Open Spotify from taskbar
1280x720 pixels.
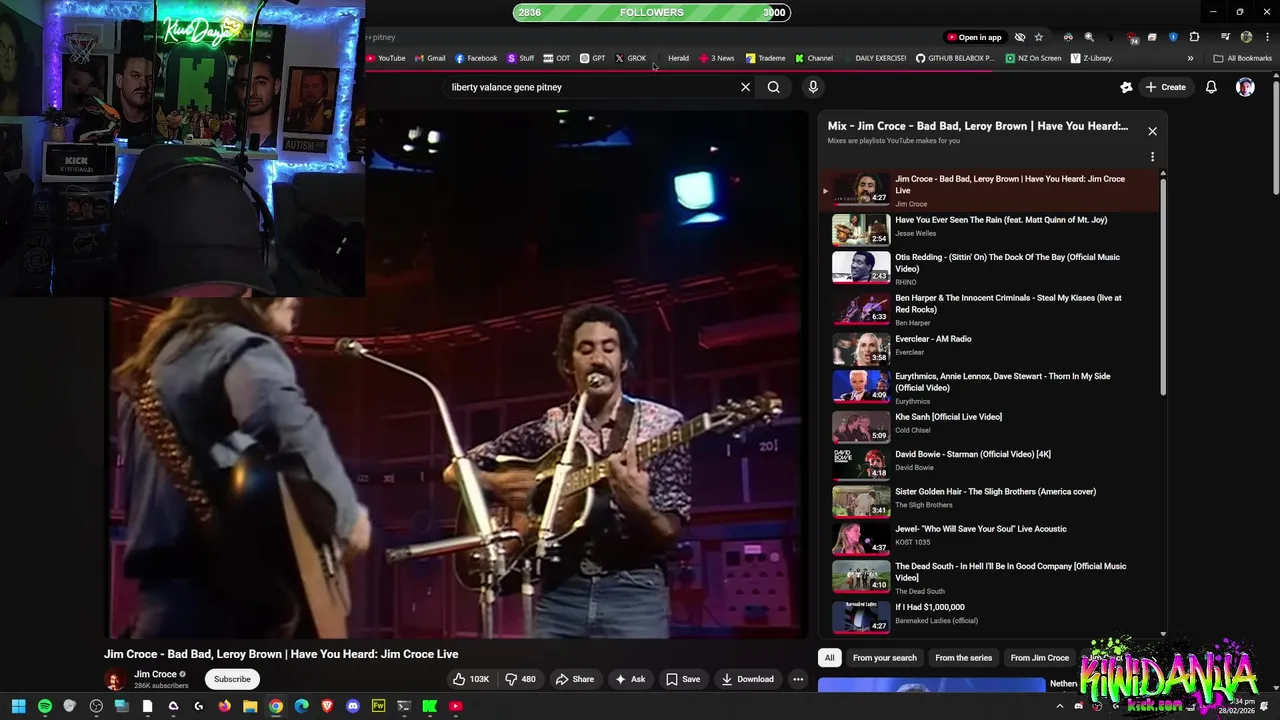point(45,706)
